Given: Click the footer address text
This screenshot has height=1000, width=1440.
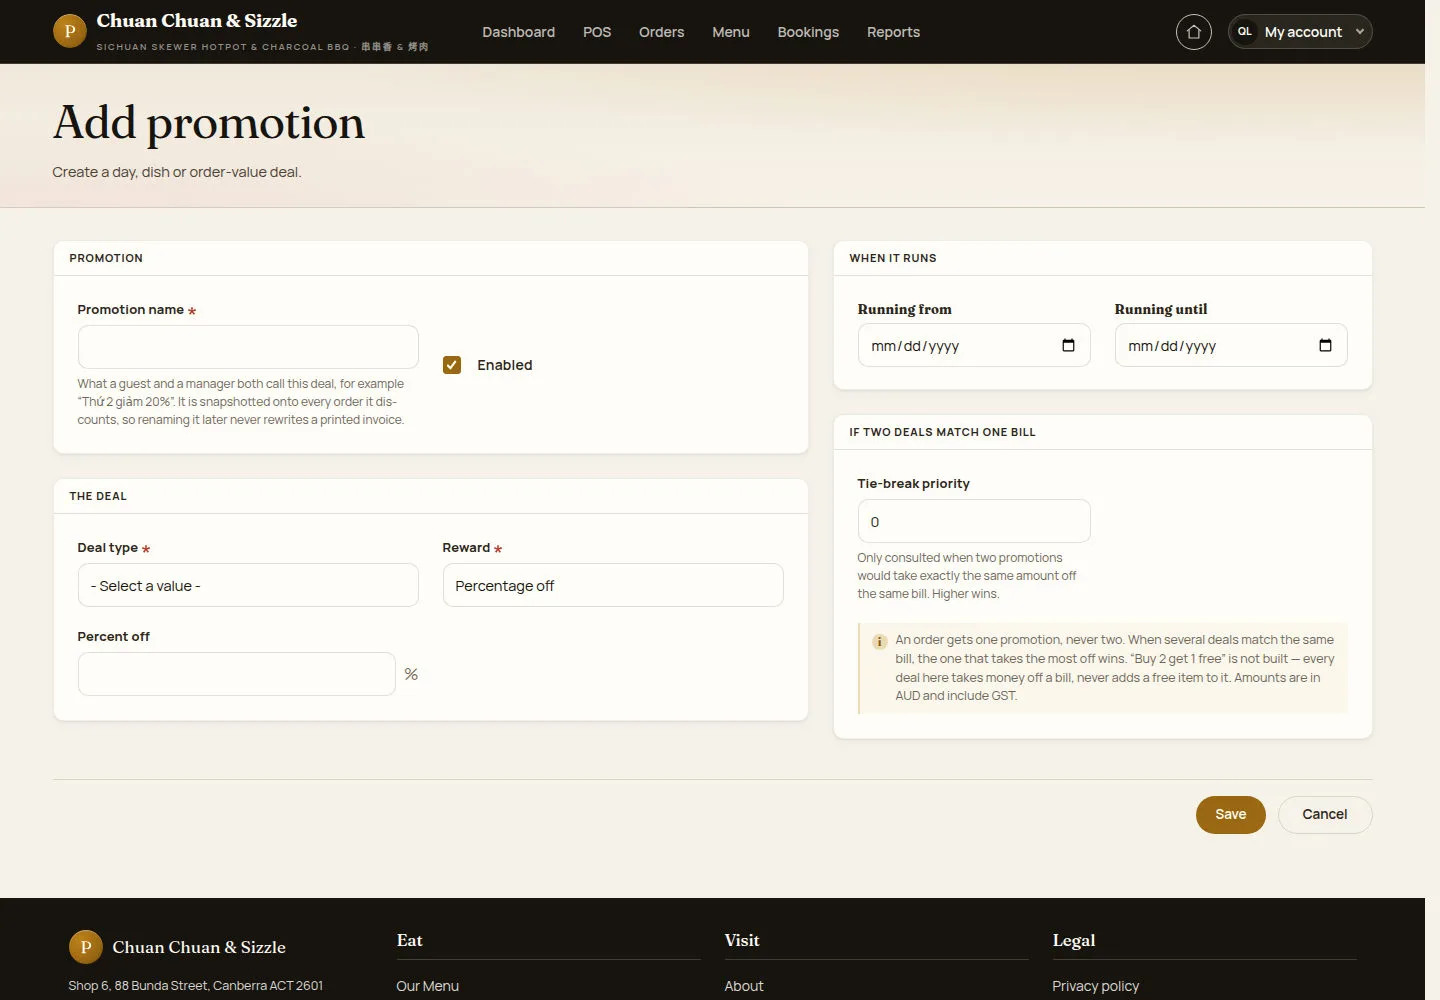Looking at the screenshot, I should 195,986.
